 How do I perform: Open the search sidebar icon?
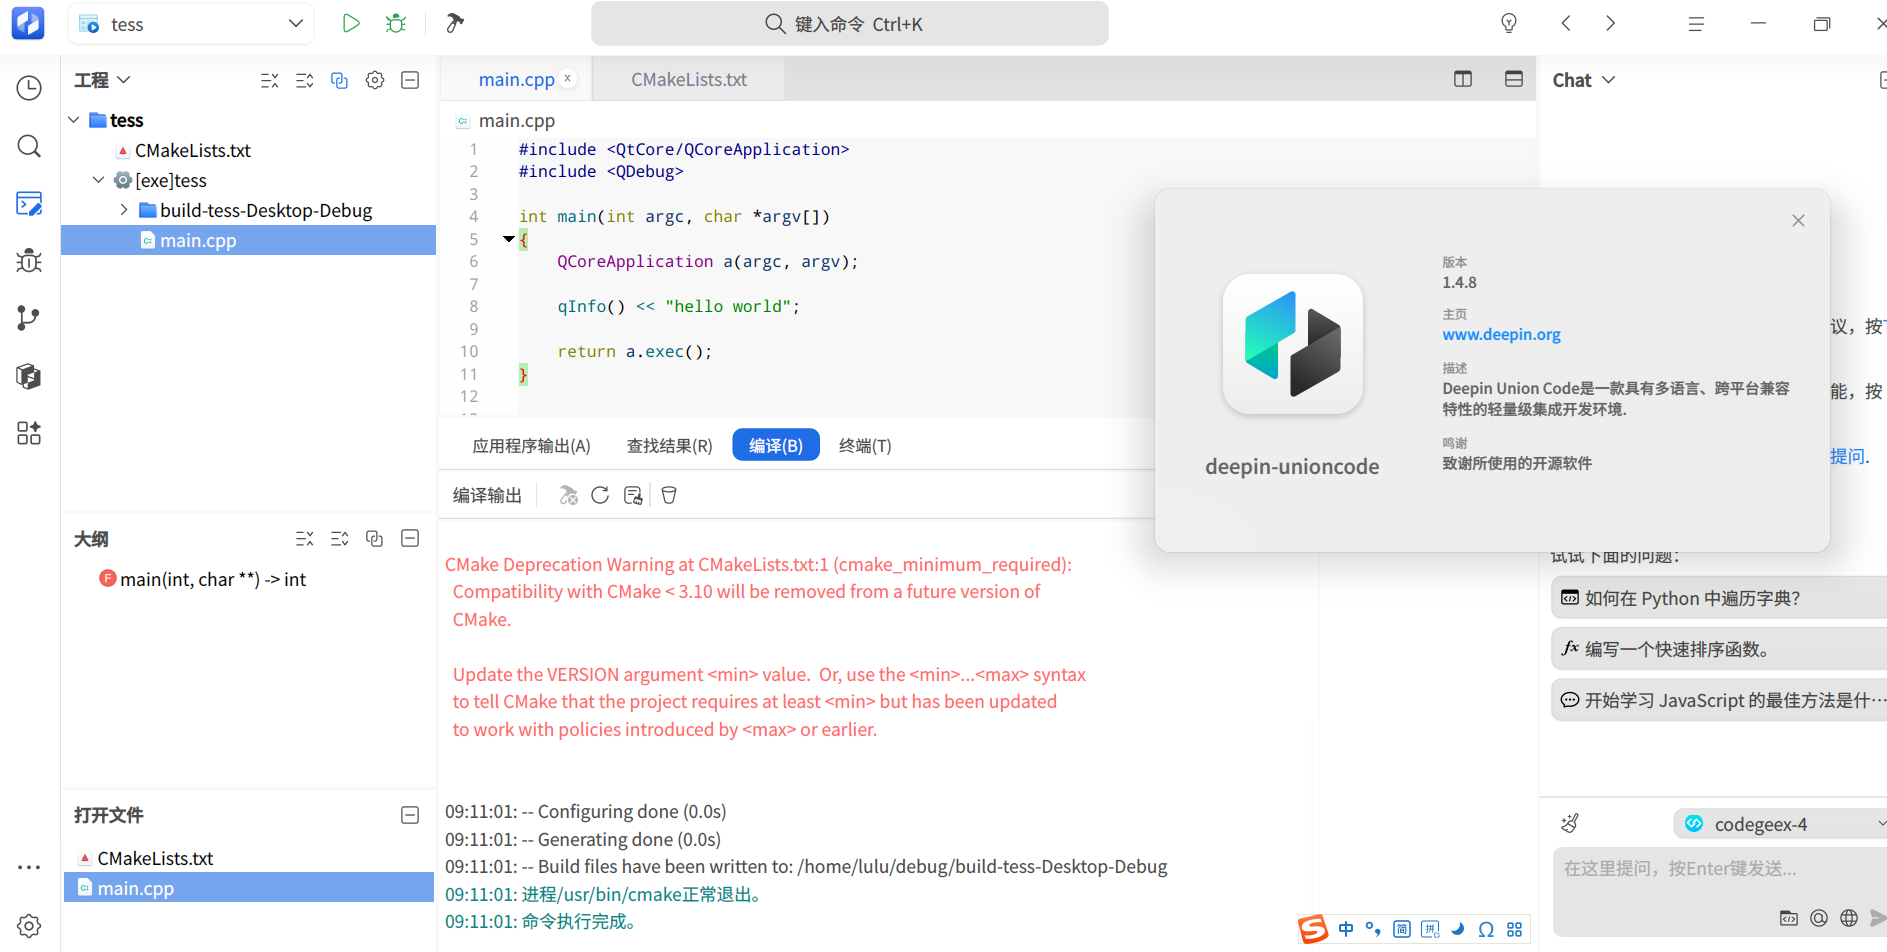29,146
